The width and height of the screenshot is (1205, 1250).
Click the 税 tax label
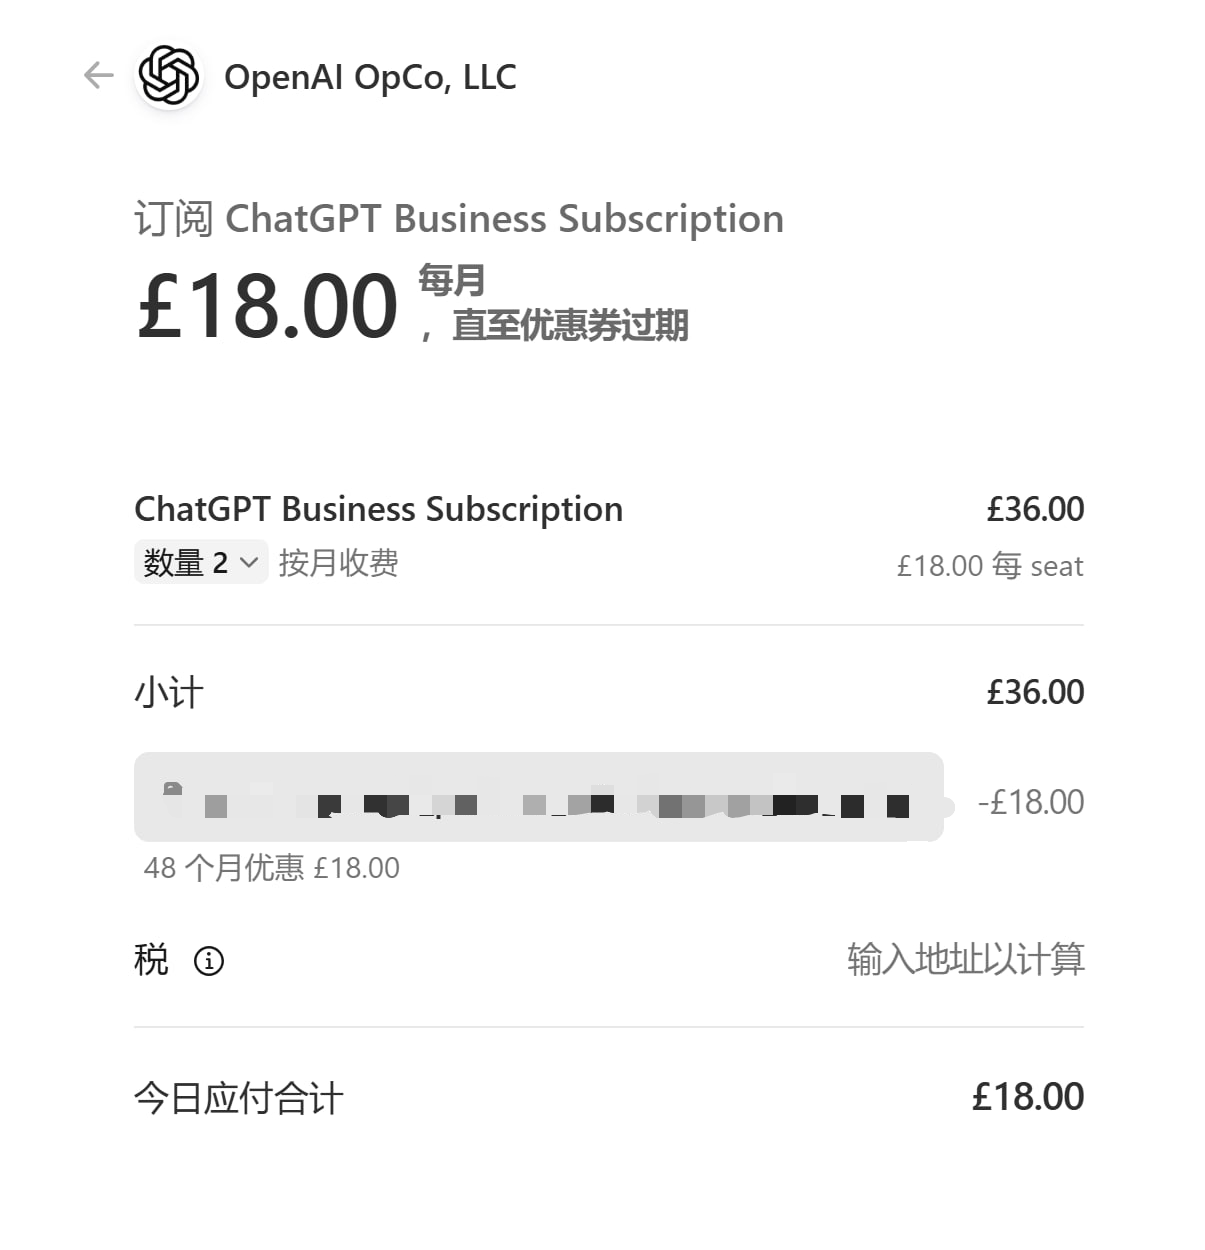pos(151,960)
